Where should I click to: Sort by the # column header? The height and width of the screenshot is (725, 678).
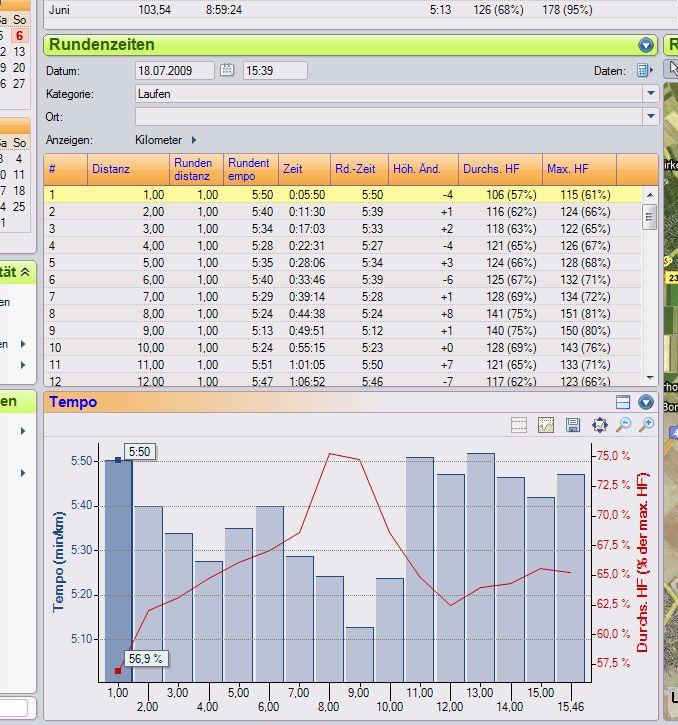[66, 169]
